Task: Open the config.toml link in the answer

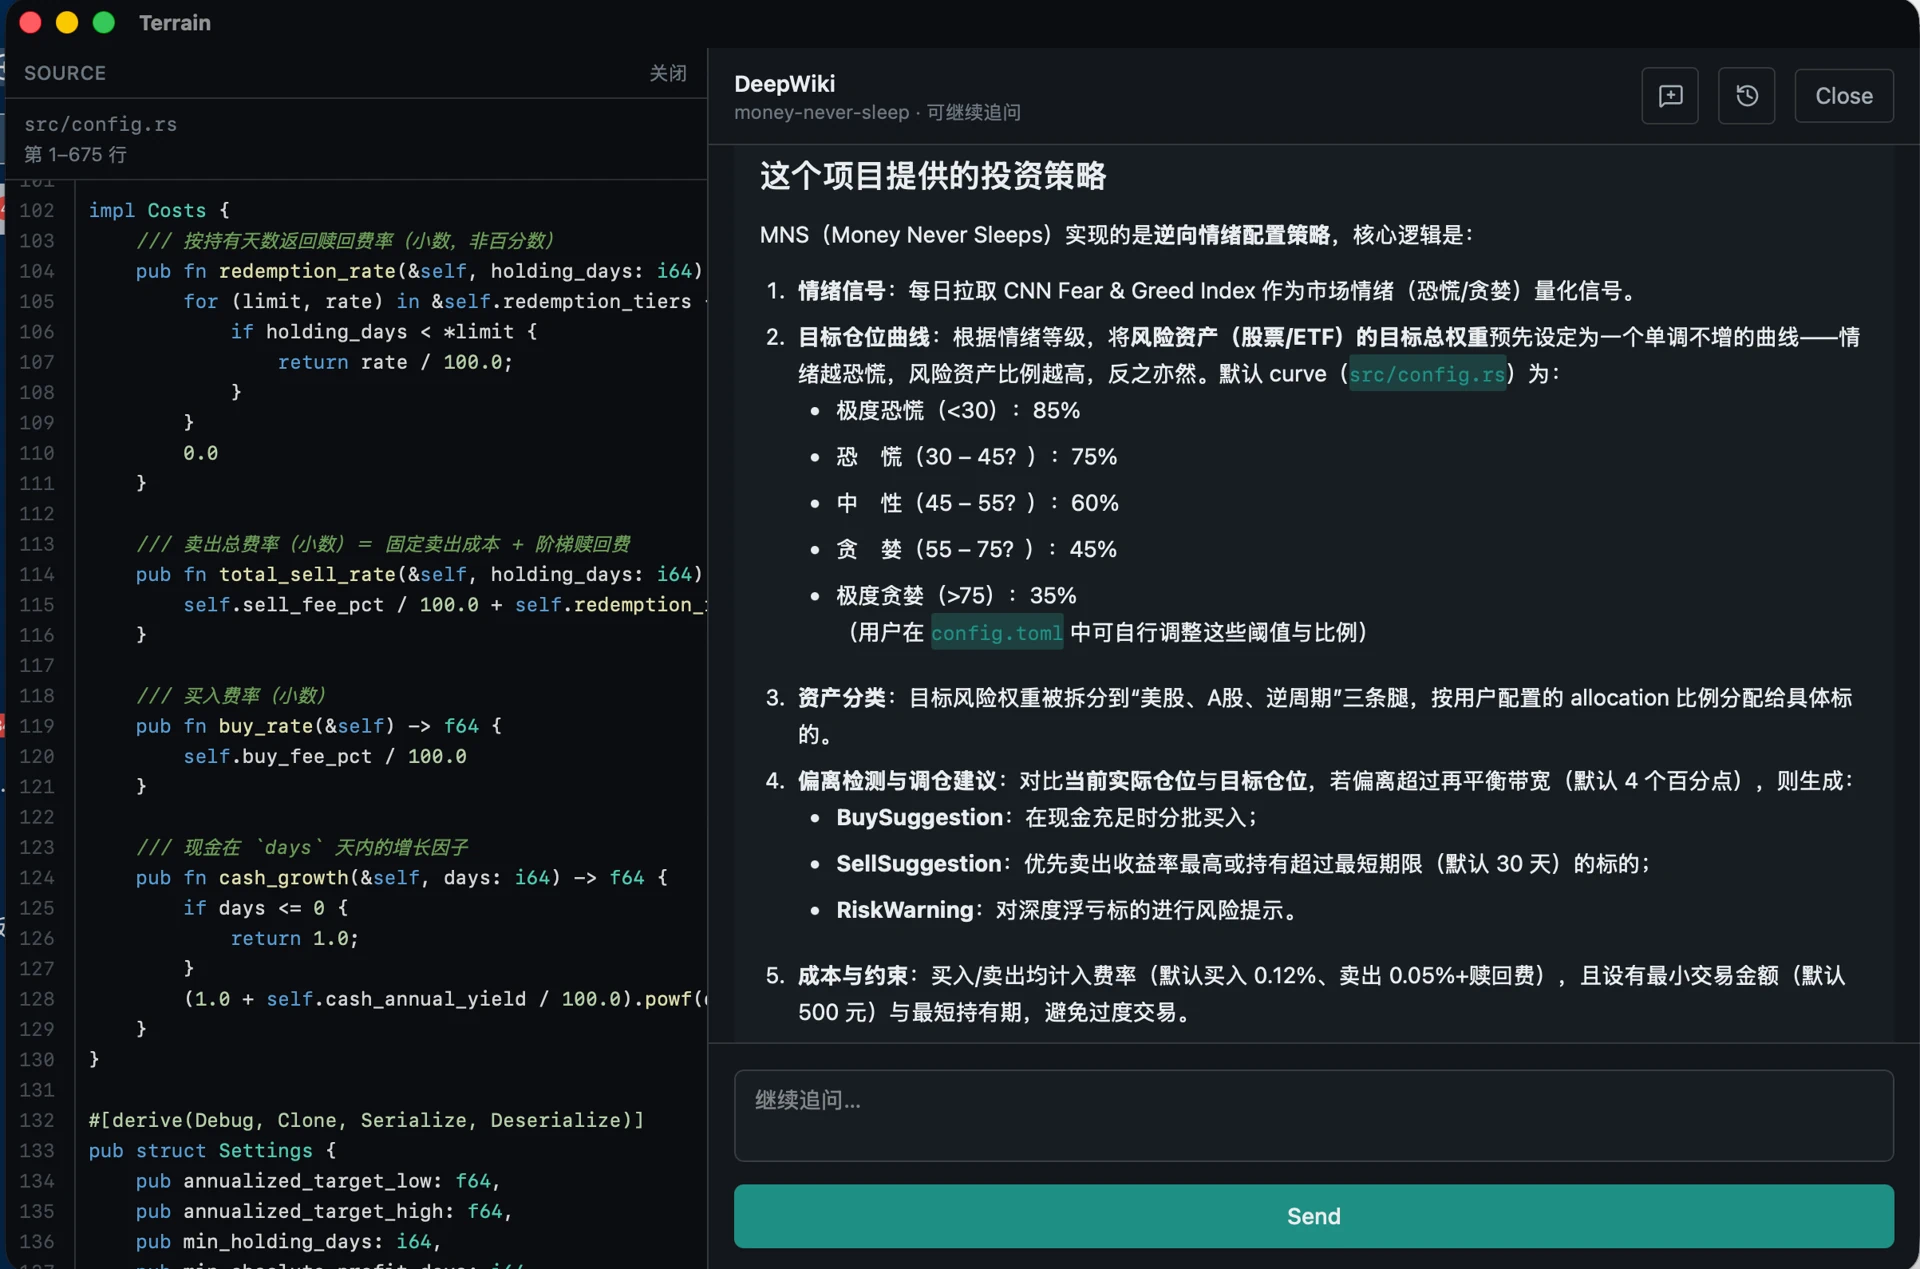Action: (997, 633)
